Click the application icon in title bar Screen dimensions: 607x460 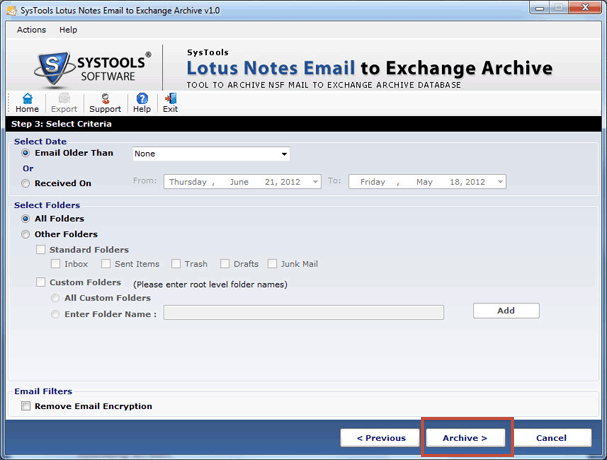(11, 10)
